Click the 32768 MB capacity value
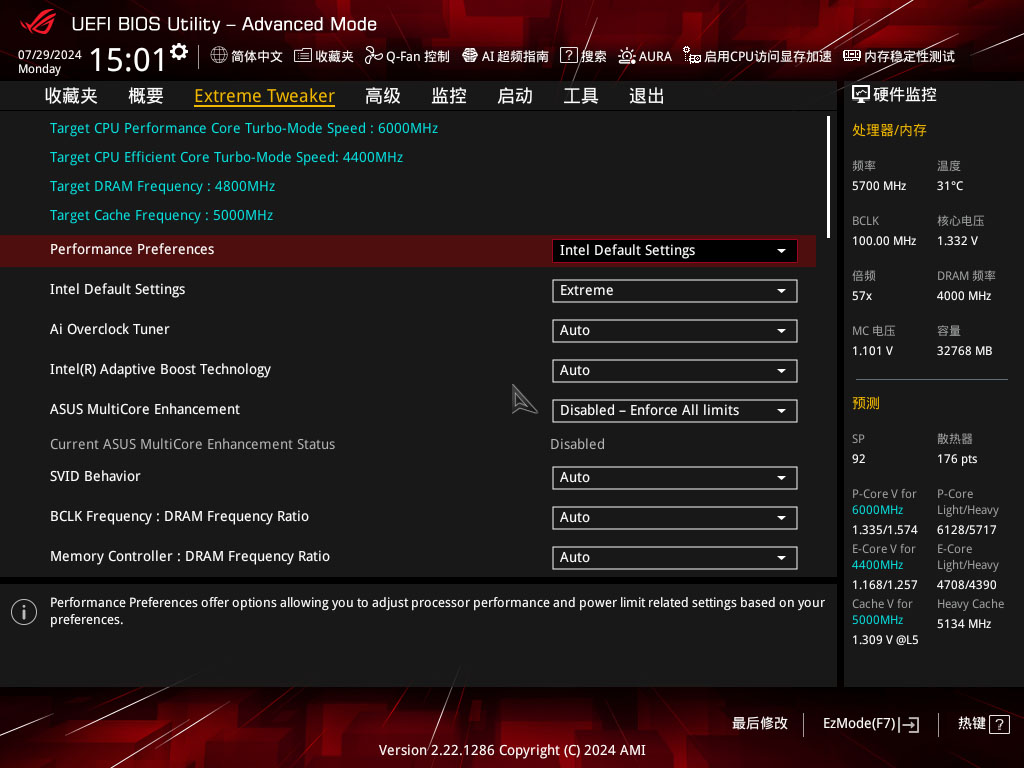 click(x=965, y=351)
